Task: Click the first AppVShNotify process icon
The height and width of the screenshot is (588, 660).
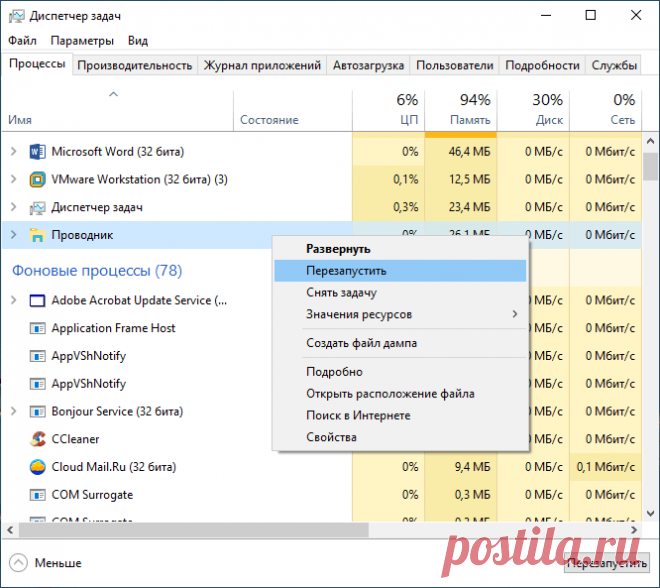Action: pos(37,356)
